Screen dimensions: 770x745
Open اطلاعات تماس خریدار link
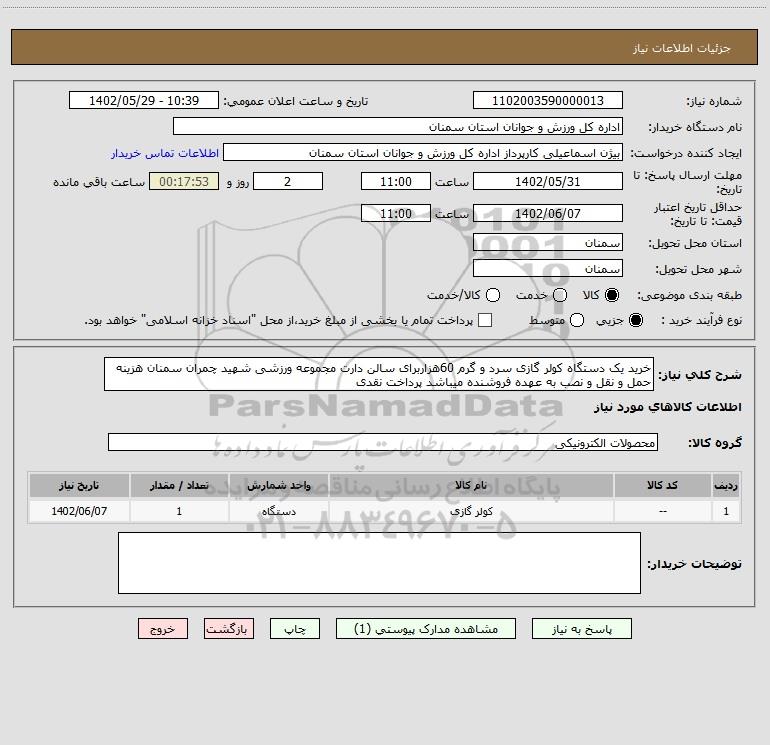point(165,153)
